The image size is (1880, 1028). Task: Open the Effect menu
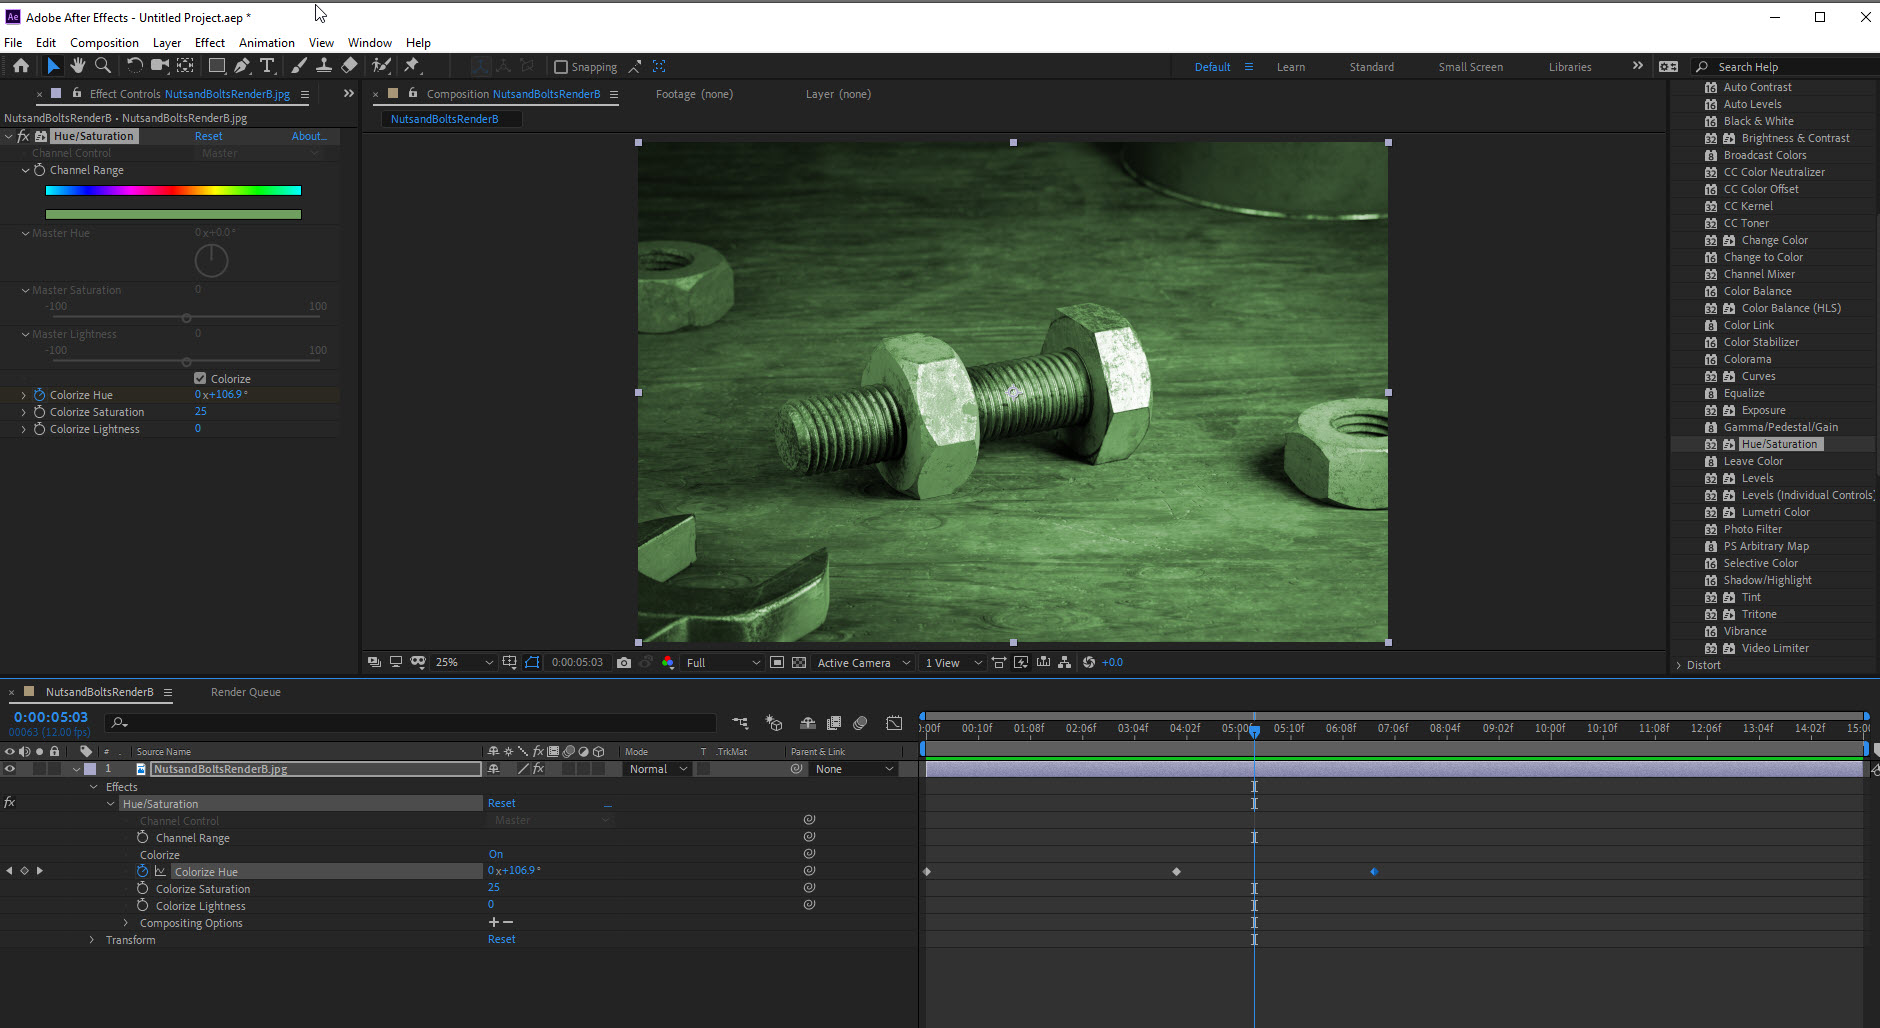tap(209, 42)
